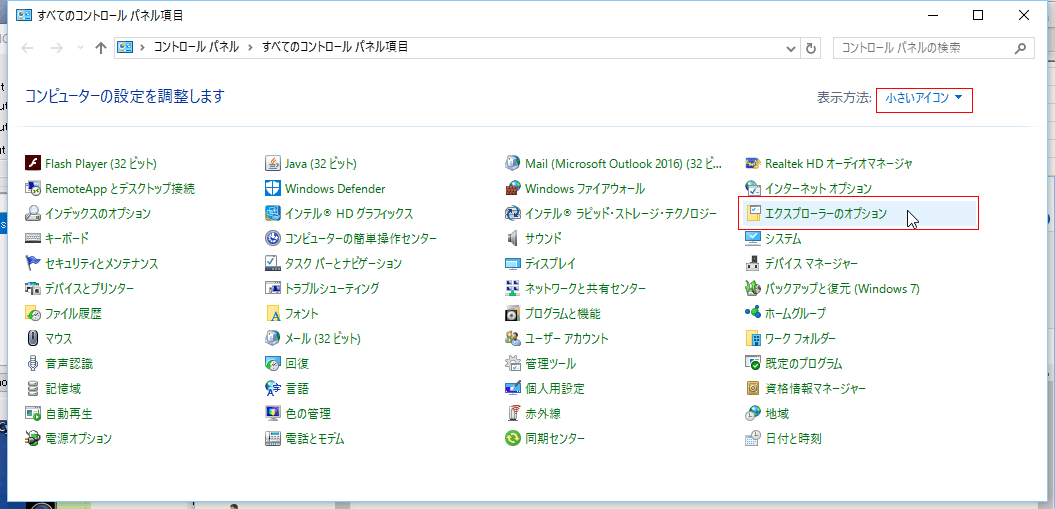This screenshot has width=1055, height=509.
Task: Open プログラムと機能 link
Action: pyautogui.click(x=562, y=313)
